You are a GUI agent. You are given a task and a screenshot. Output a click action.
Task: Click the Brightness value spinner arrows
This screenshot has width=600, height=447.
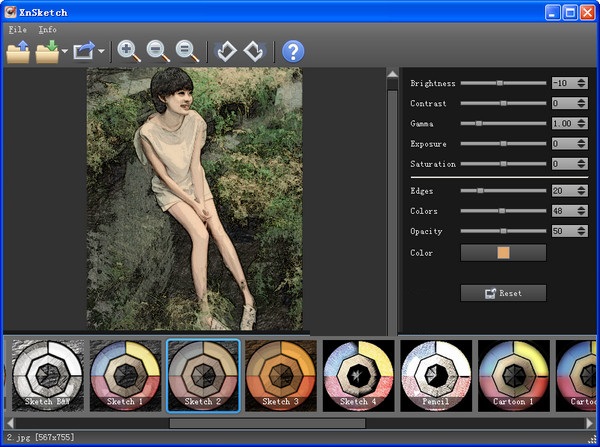tap(582, 83)
